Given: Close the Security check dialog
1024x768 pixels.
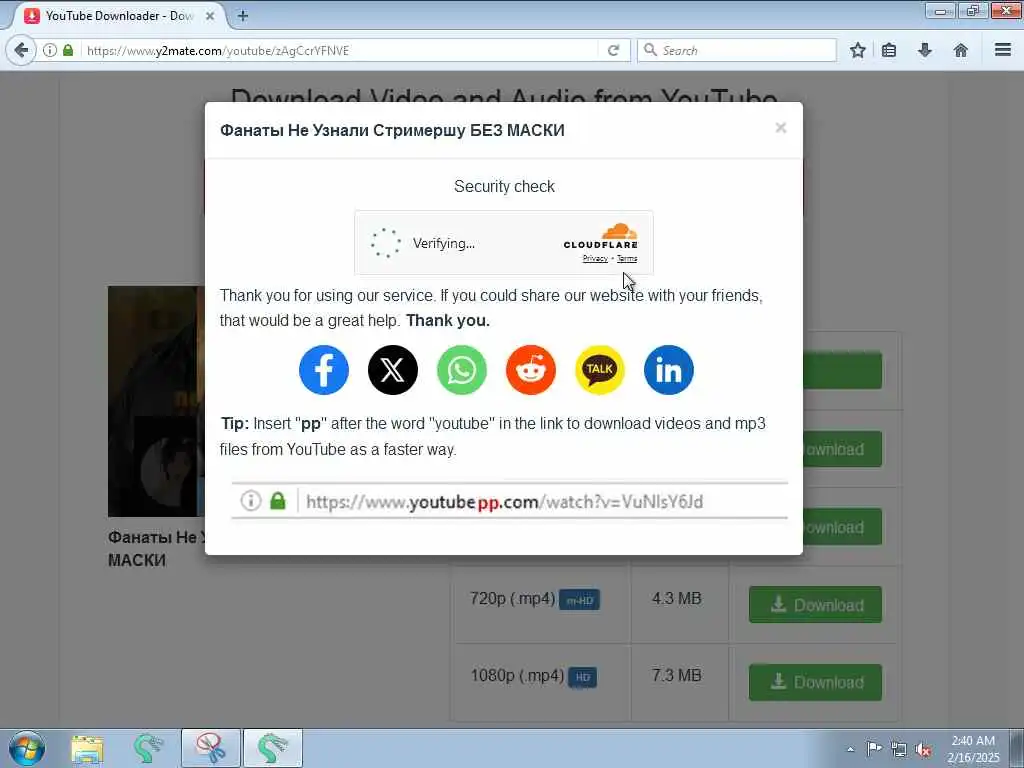Looking at the screenshot, I should tap(780, 128).
